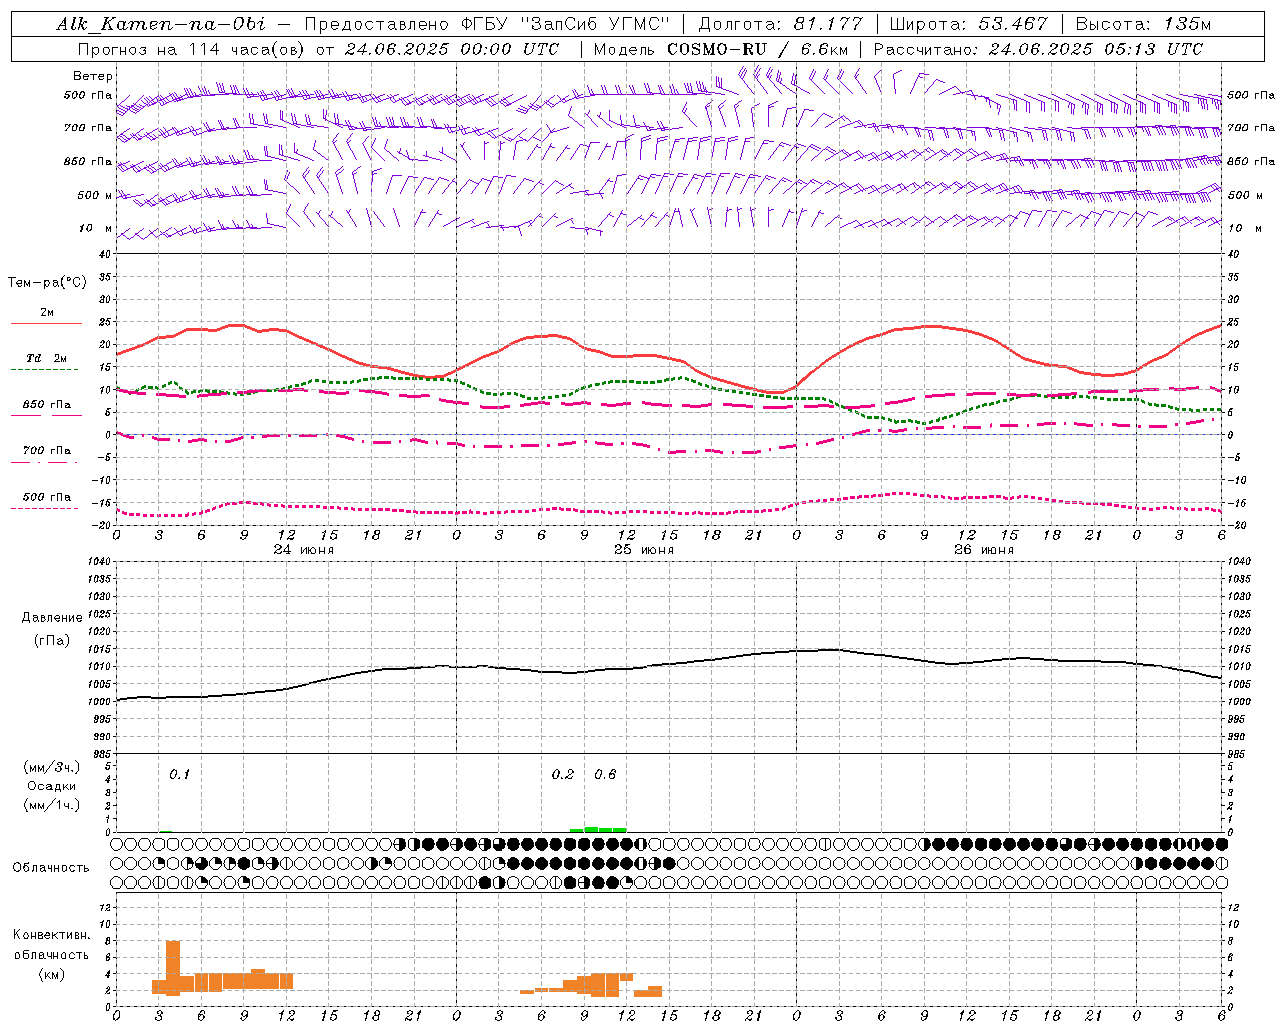Click the Осадки label
The width and height of the screenshot is (1280, 1024).
[x=51, y=786]
